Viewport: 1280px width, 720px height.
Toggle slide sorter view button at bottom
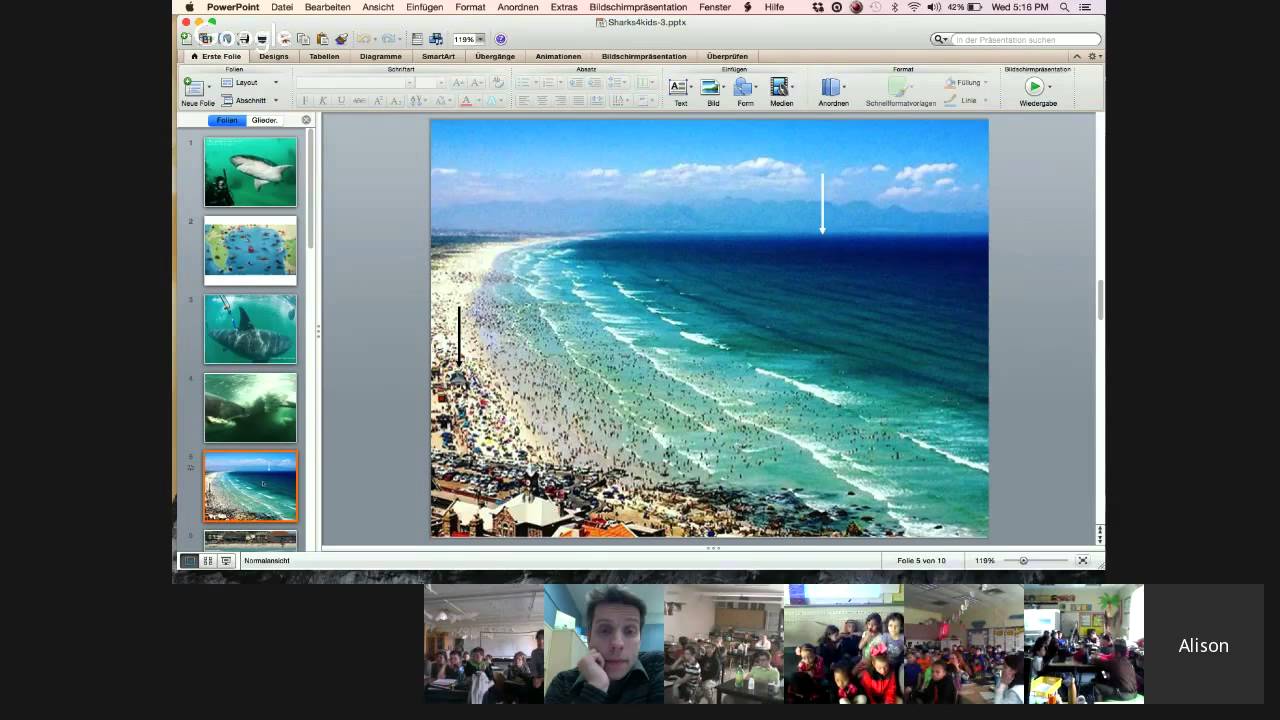coord(208,561)
